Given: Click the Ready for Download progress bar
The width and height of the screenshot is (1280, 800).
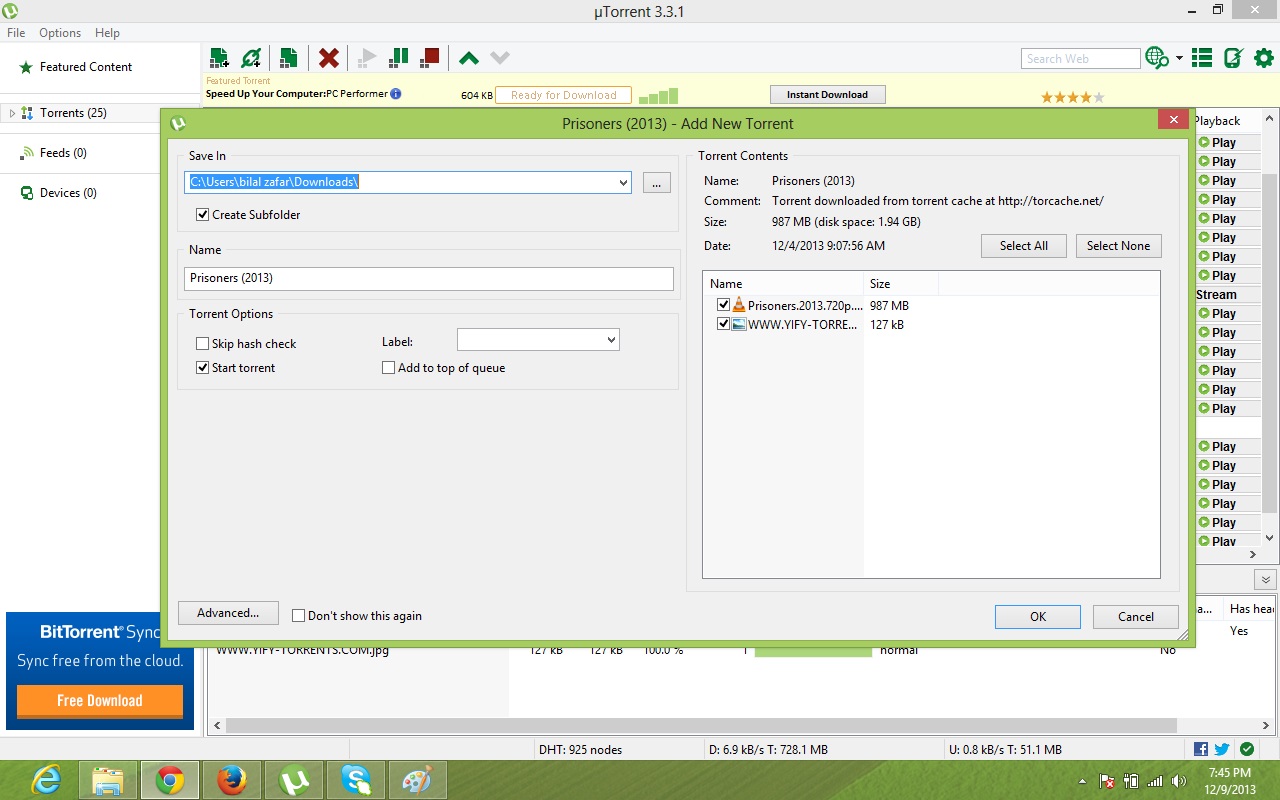Looking at the screenshot, I should tap(563, 95).
